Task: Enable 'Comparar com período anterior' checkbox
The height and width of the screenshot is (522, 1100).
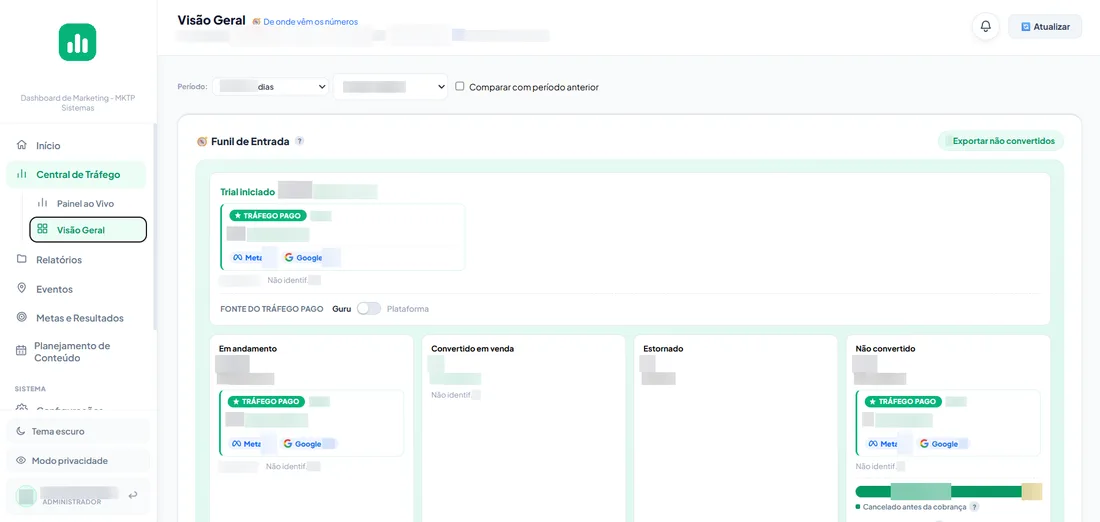Action: pyautogui.click(x=460, y=87)
